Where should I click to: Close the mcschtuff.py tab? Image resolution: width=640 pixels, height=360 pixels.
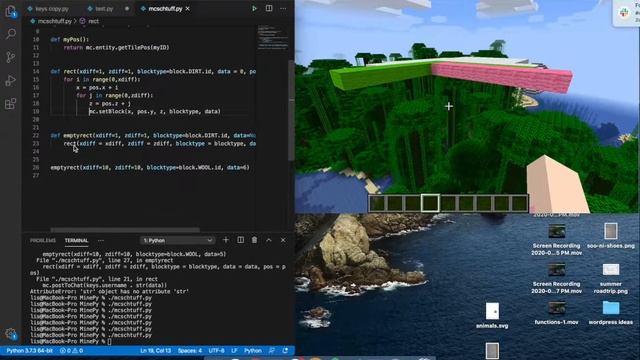187,9
